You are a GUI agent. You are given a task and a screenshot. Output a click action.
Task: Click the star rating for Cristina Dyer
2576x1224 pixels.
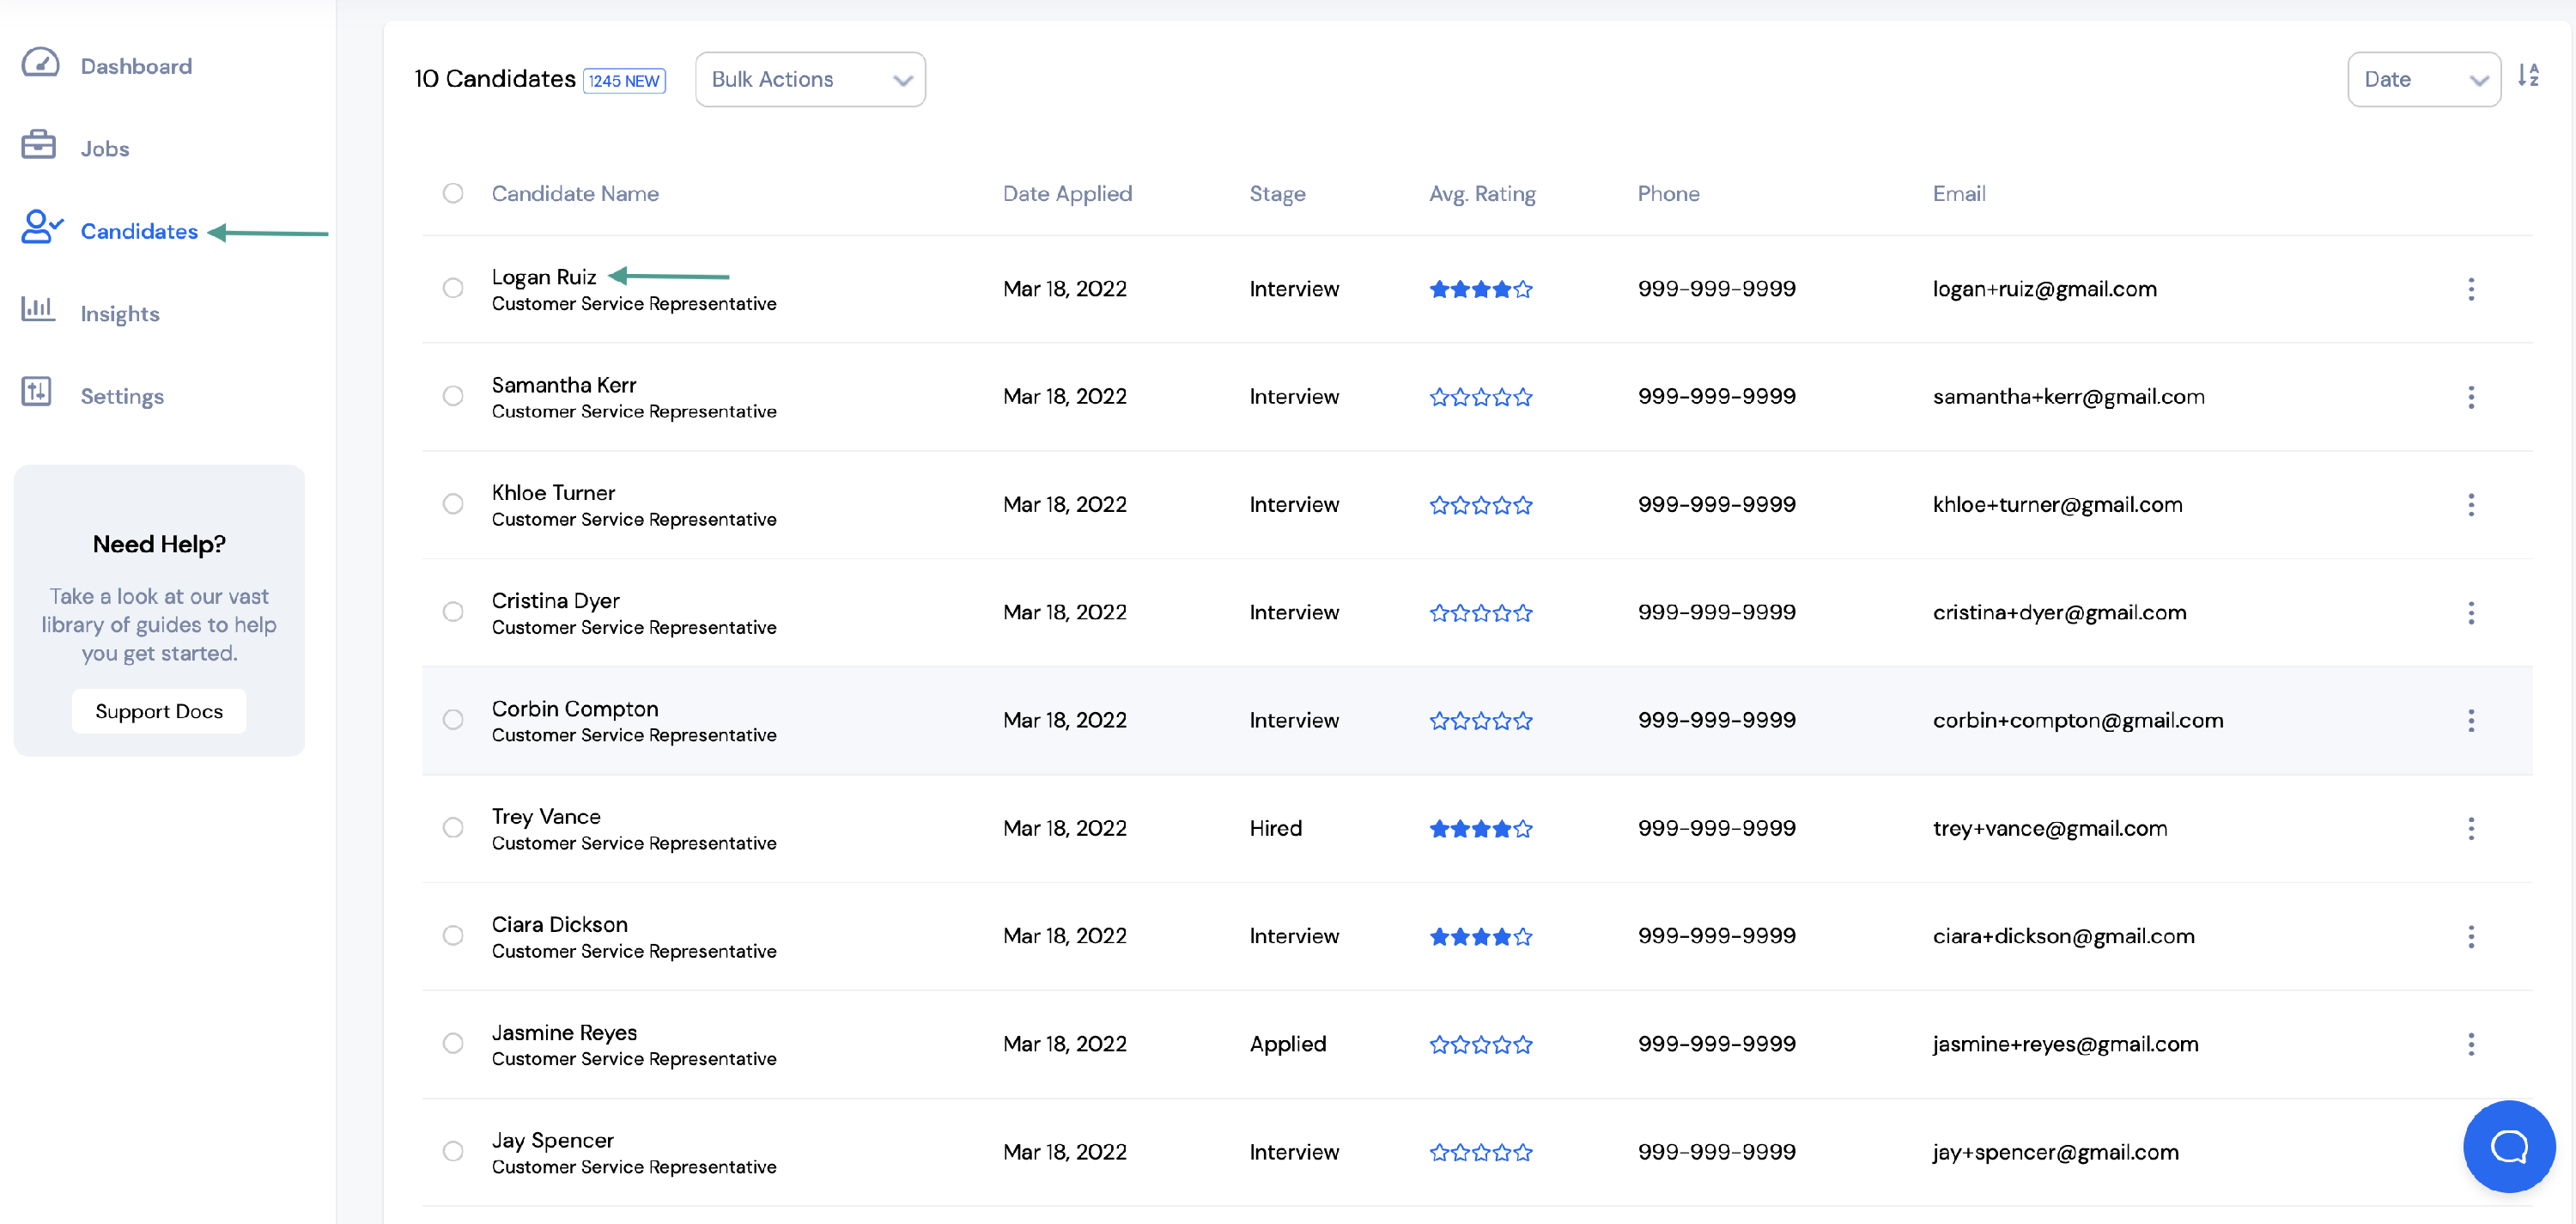1480,613
